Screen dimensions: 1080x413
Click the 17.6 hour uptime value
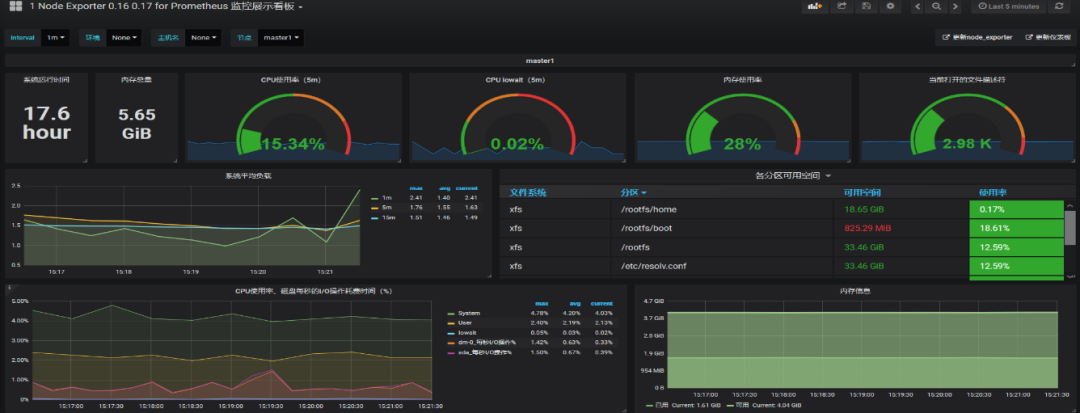(47, 123)
